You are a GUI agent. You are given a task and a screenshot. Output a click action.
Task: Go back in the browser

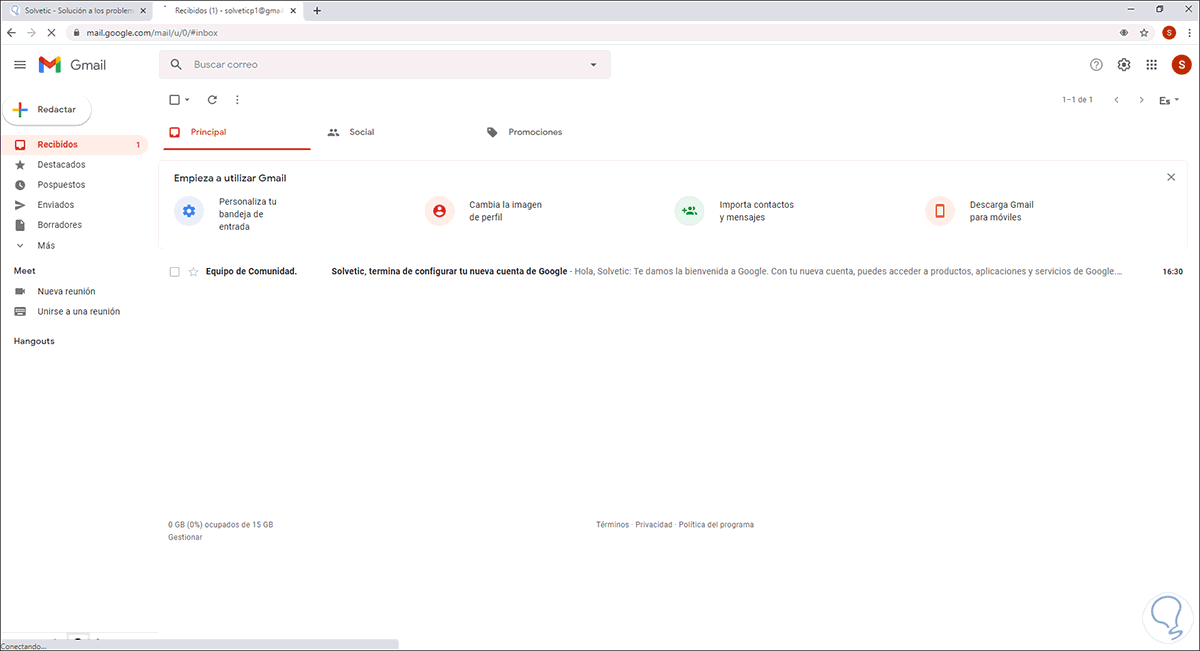(11, 32)
